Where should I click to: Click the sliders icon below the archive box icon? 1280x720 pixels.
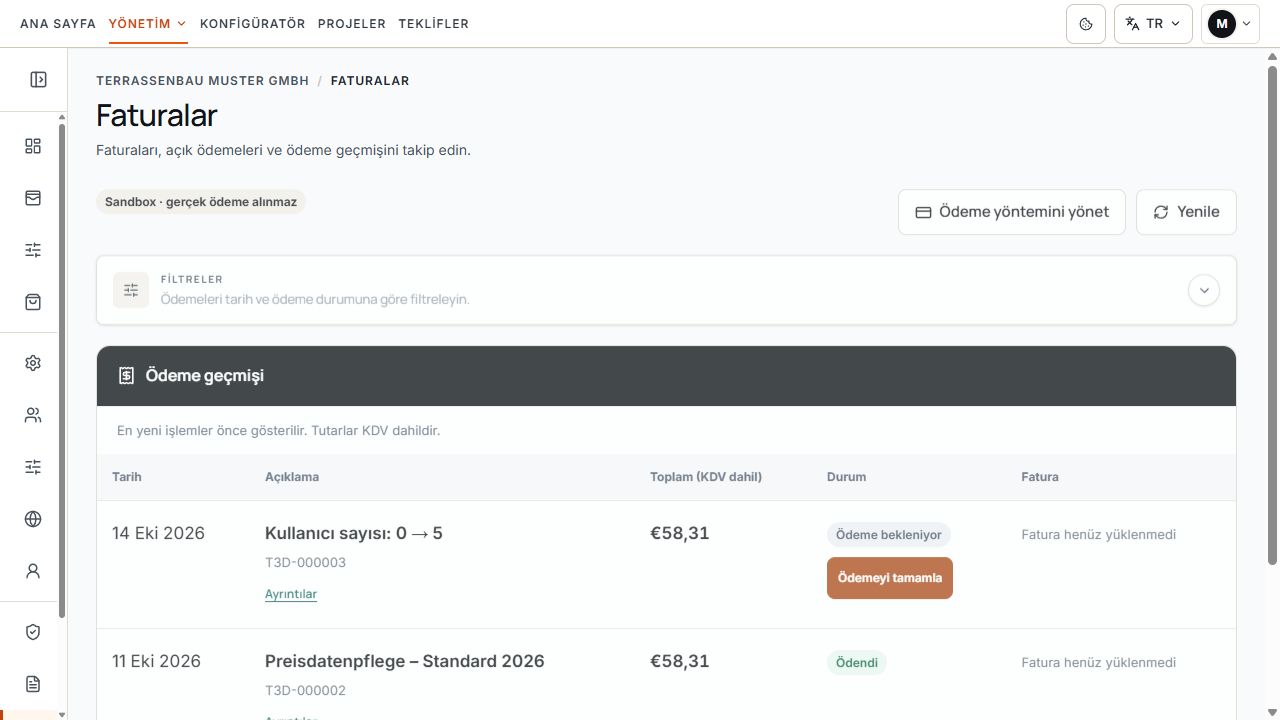[x=33, y=250]
